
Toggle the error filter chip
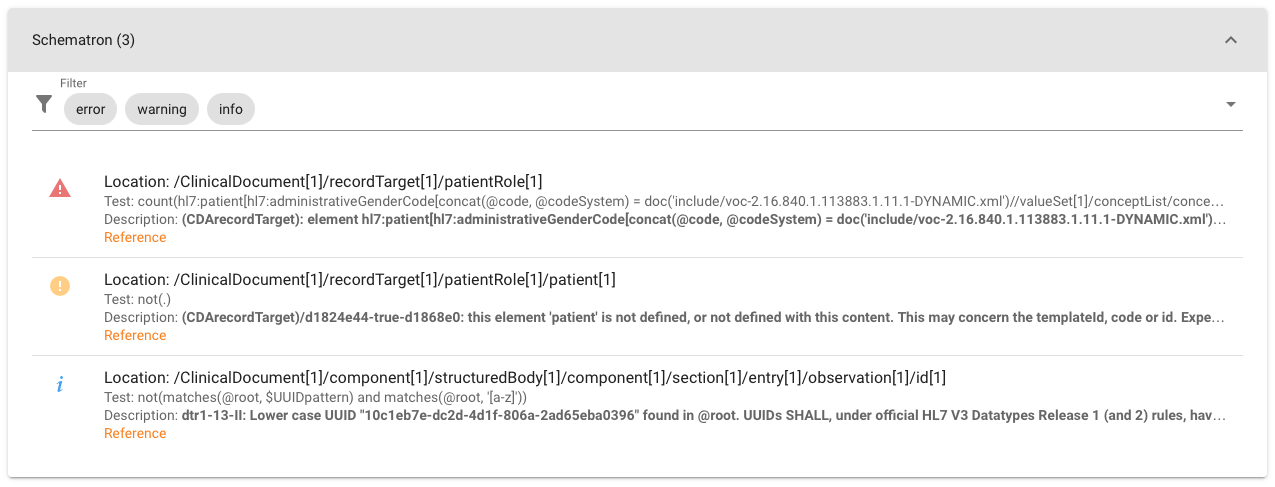click(x=90, y=109)
